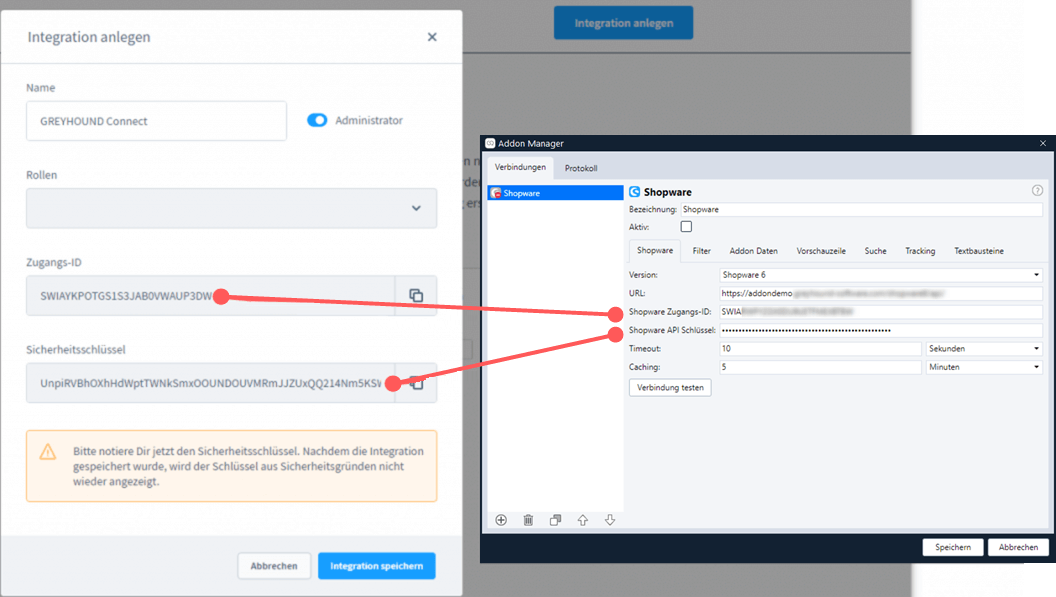The image size is (1056, 597).
Task: Click Speichern in Addon Manager
Action: [953, 547]
